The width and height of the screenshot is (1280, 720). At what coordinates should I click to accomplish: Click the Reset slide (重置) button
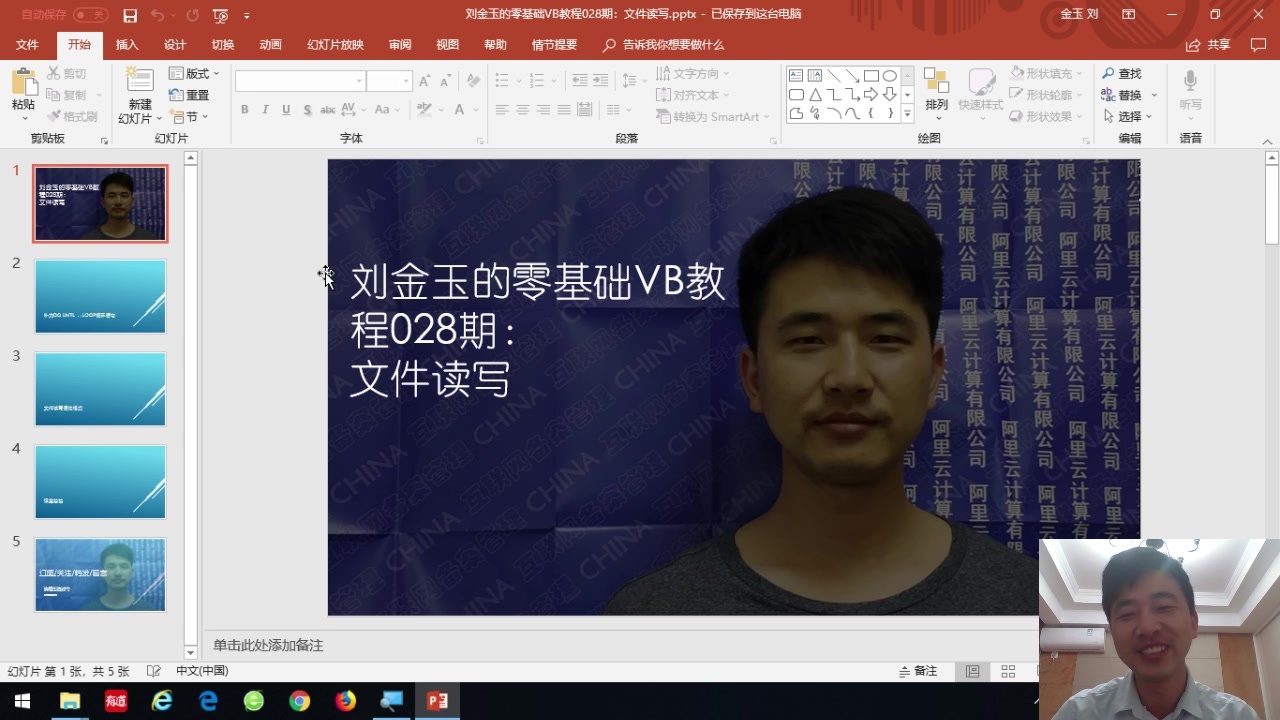[x=189, y=95]
